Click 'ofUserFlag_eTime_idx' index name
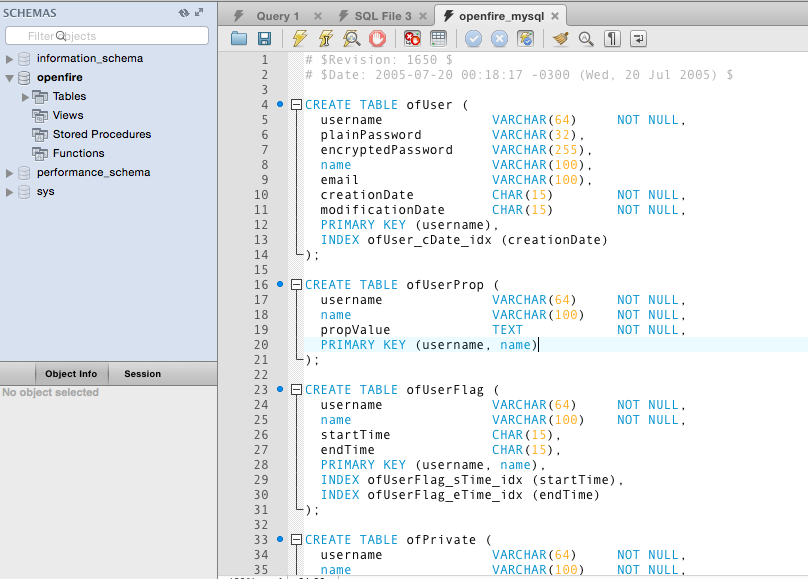This screenshot has height=579, width=808. point(445,495)
